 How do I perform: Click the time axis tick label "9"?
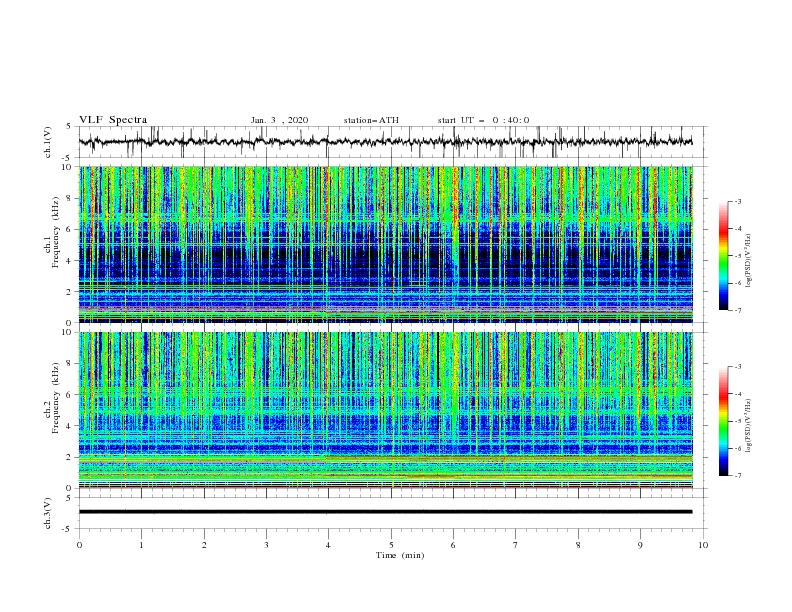640,545
